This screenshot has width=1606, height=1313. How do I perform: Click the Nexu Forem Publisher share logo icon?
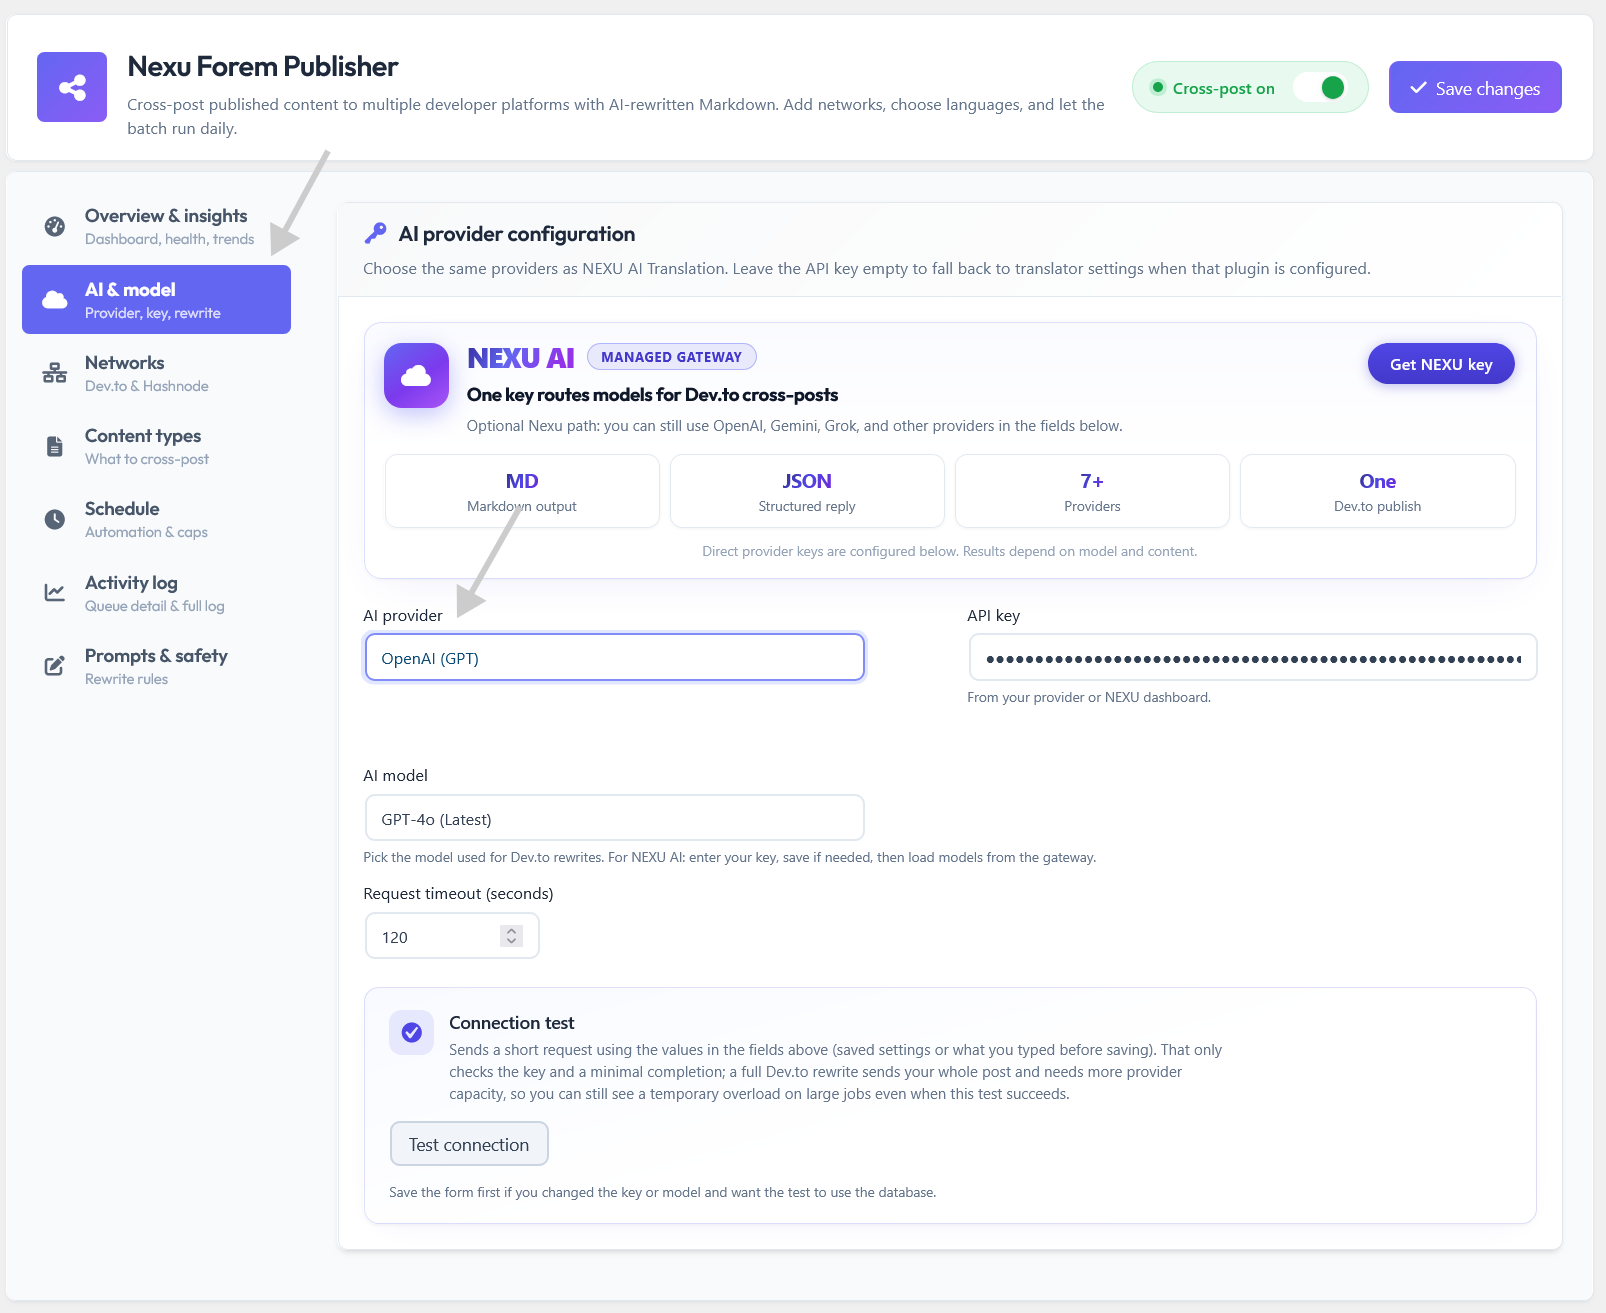click(x=72, y=87)
